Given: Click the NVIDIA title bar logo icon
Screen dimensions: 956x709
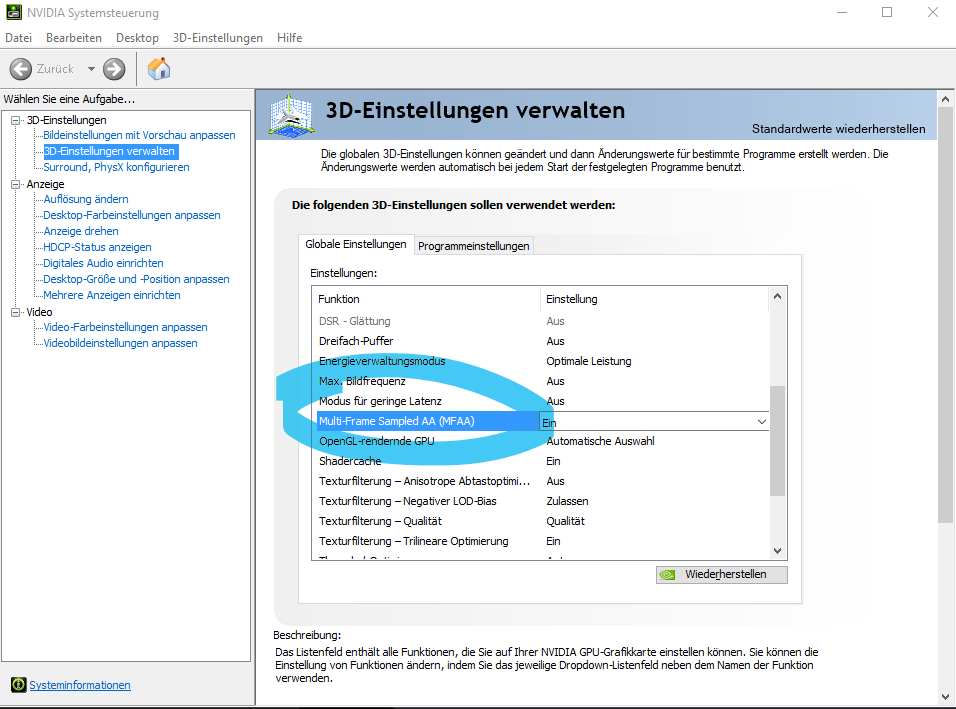Looking at the screenshot, I should click(13, 12).
